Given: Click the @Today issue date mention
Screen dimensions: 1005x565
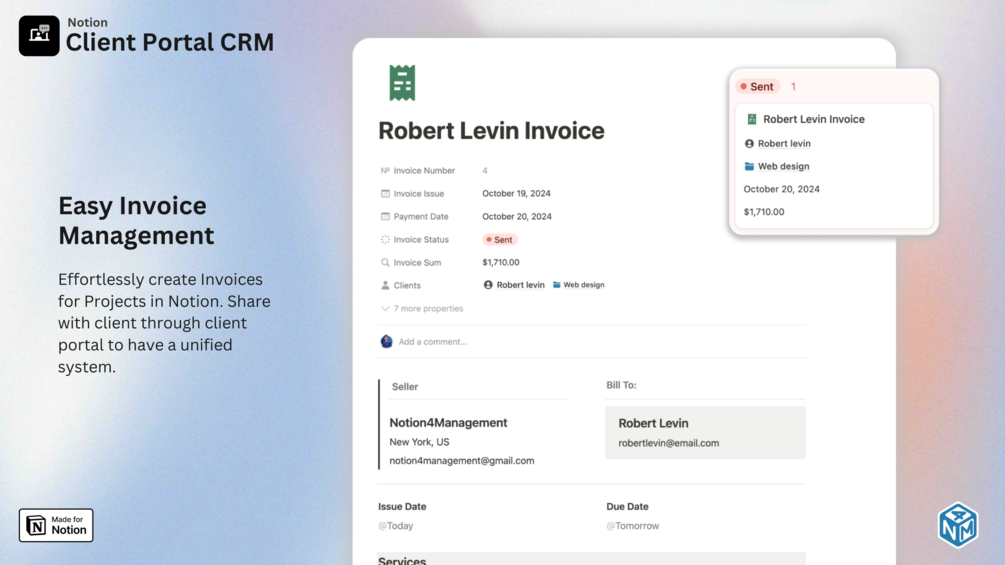Looking at the screenshot, I should pyautogui.click(x=395, y=526).
